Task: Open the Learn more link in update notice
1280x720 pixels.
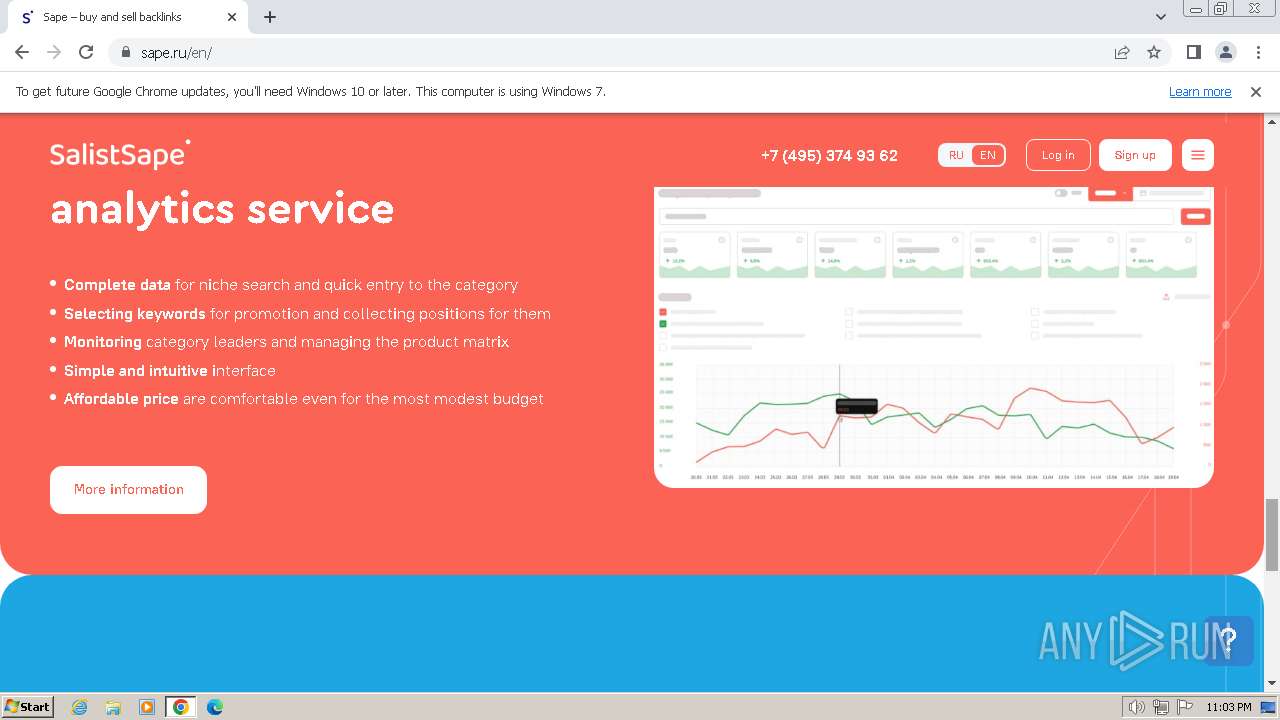Action: tap(1200, 92)
